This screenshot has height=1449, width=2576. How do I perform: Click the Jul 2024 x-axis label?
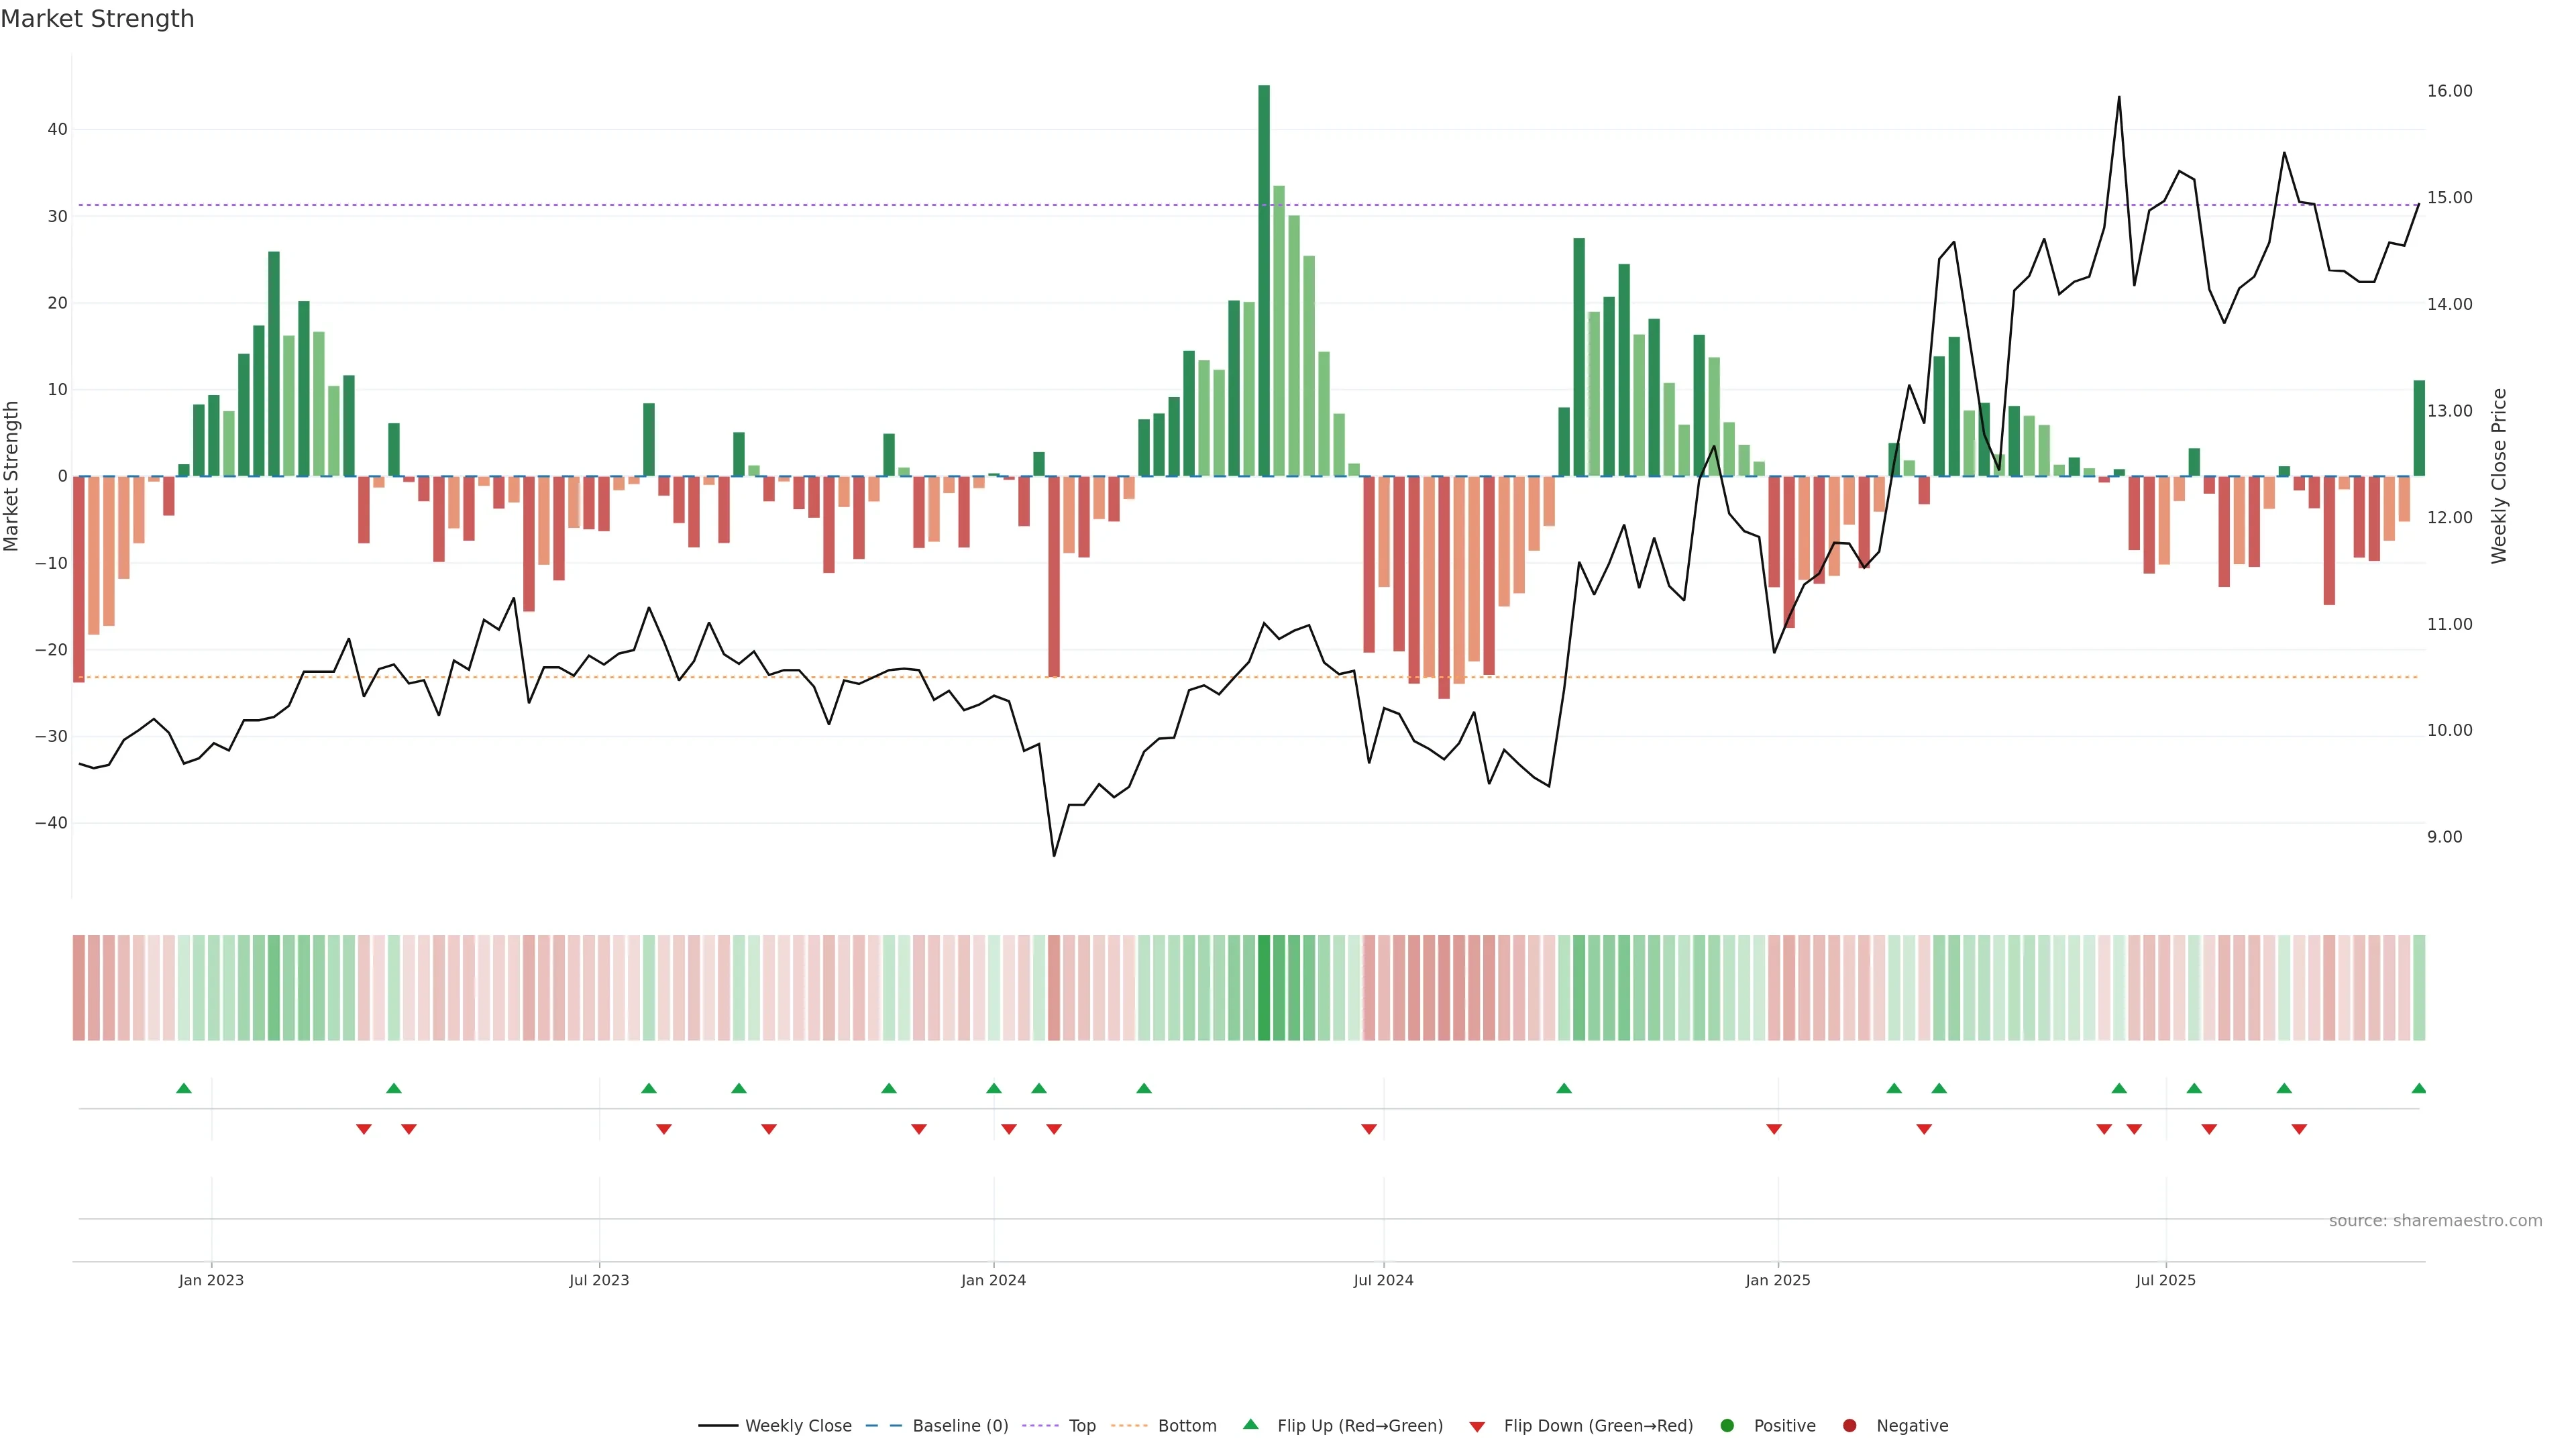[x=1383, y=1280]
